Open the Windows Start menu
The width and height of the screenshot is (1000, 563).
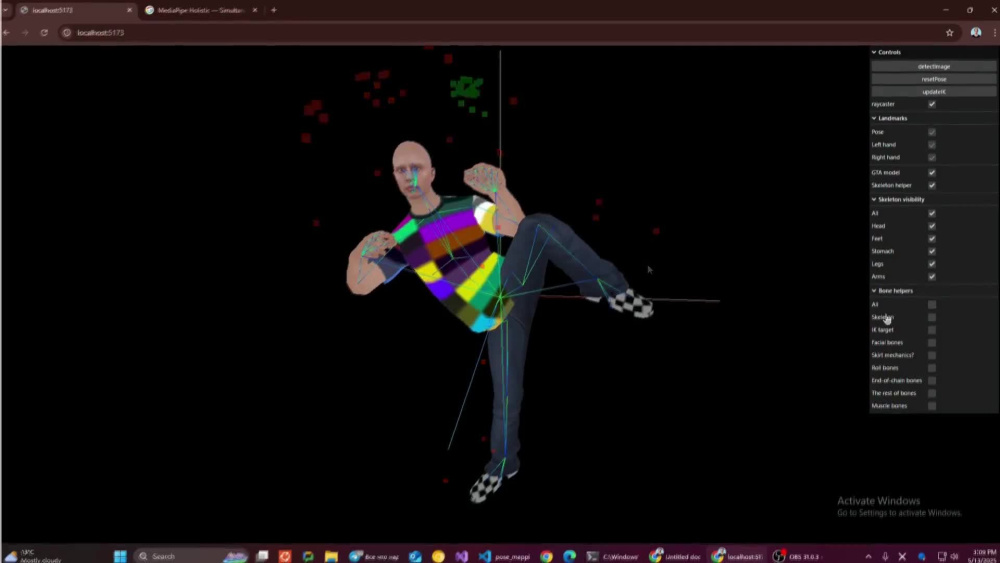120,556
